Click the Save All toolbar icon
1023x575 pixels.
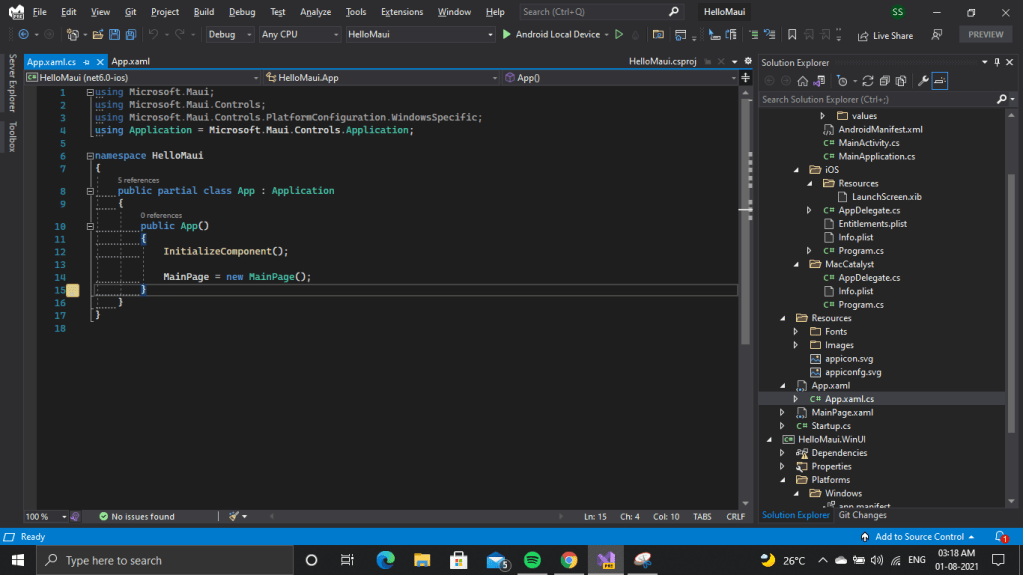tap(130, 35)
